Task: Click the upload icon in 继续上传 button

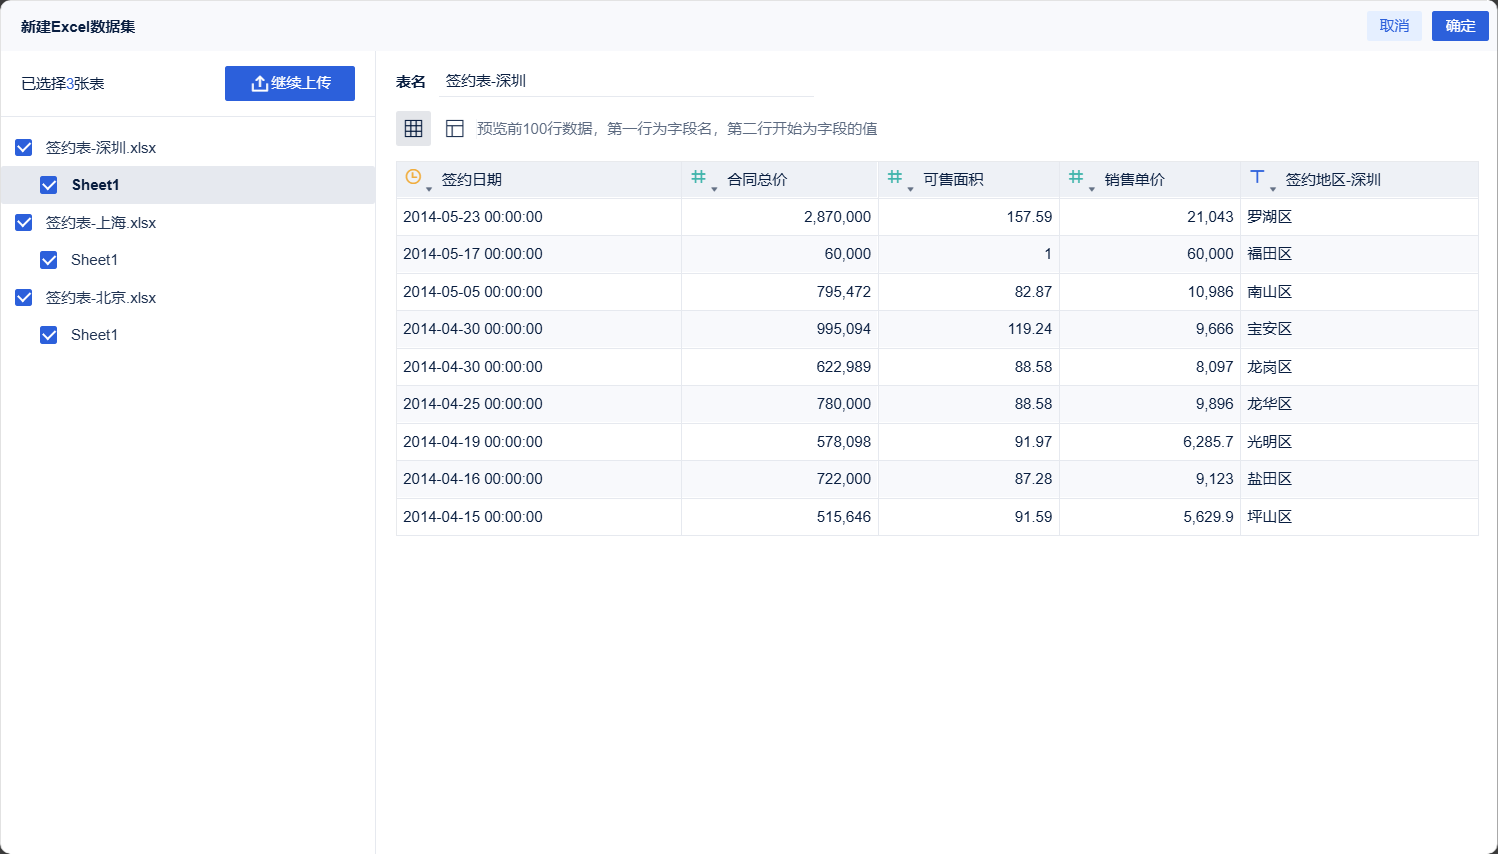Action: tap(259, 84)
